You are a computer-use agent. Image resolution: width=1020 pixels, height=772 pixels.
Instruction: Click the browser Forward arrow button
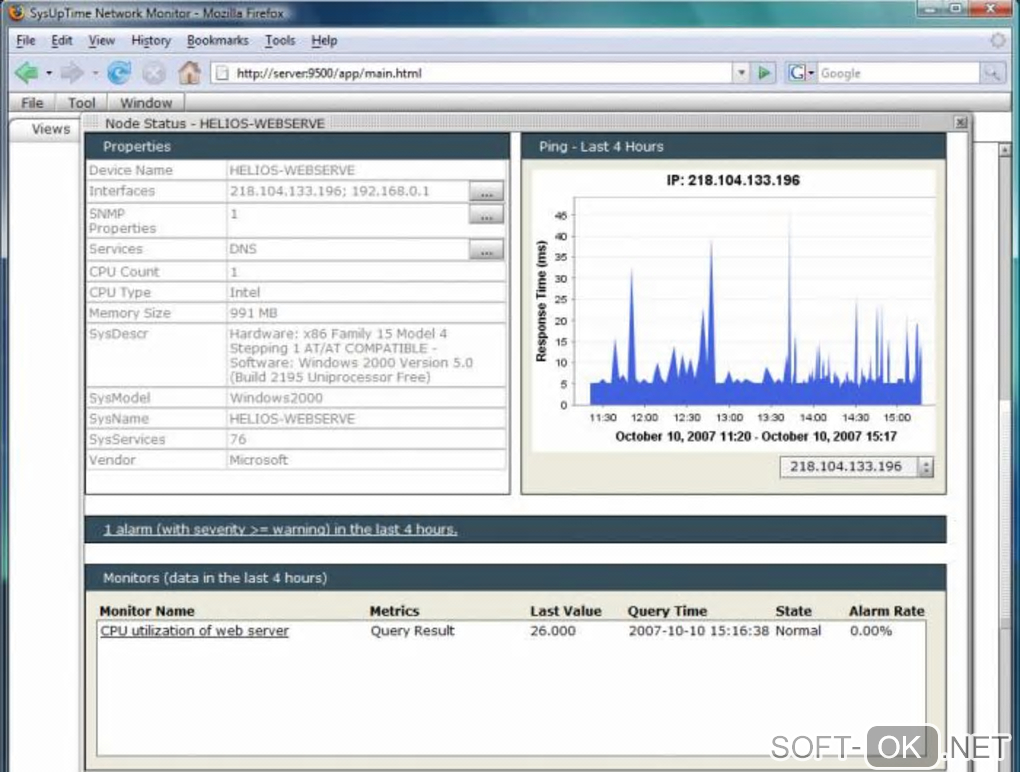(71, 73)
